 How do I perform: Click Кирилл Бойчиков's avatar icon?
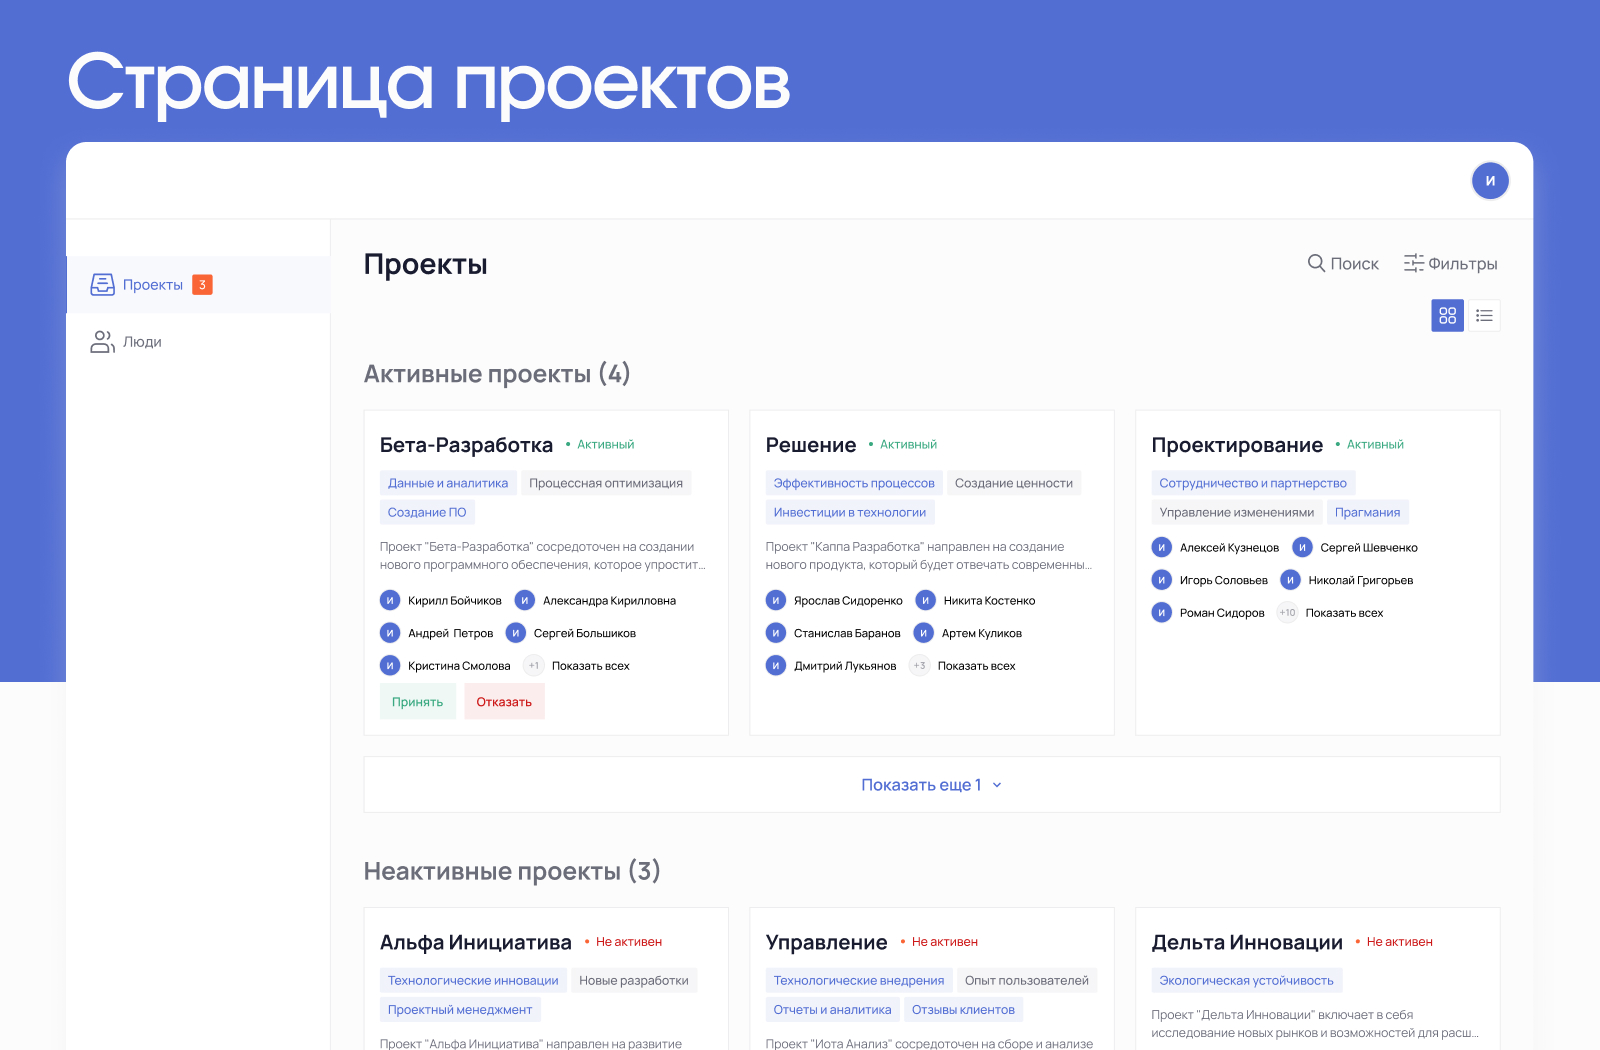(390, 601)
